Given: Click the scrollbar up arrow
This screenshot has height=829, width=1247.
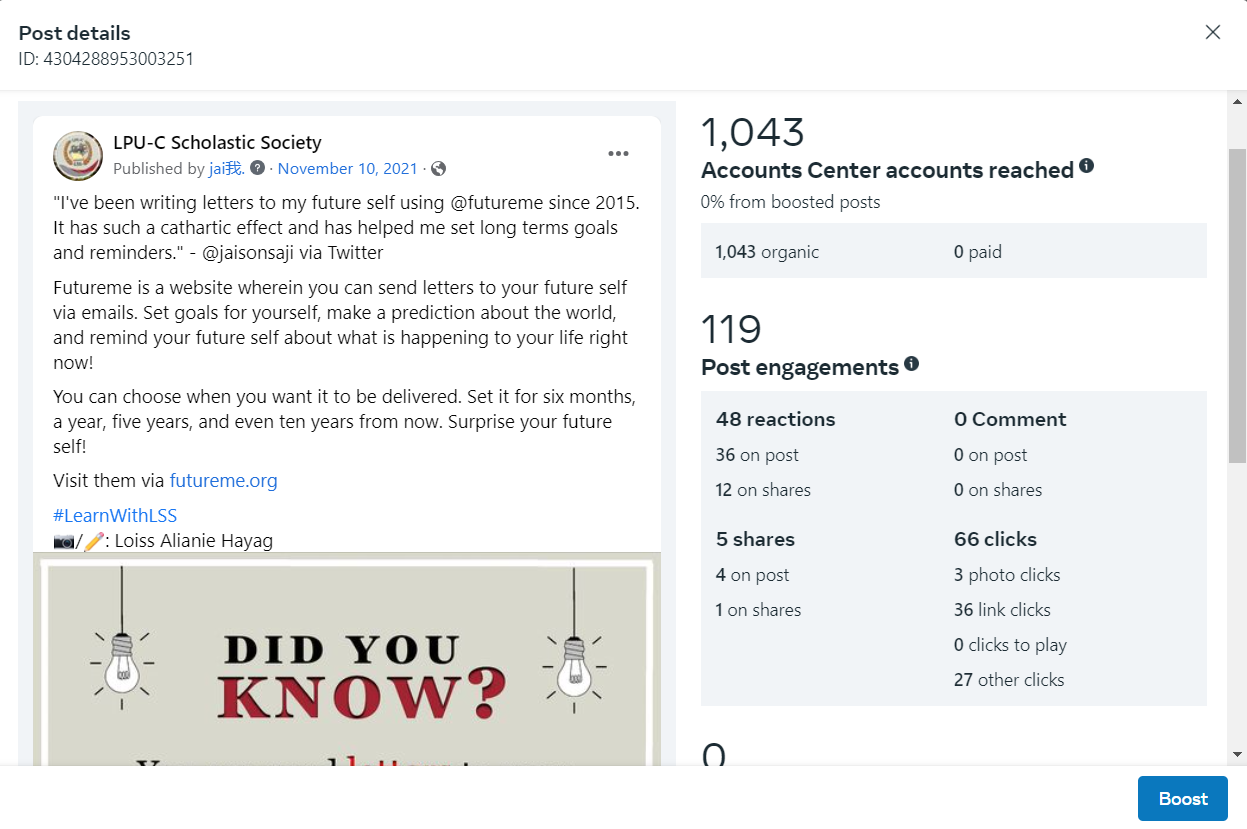Looking at the screenshot, I should tap(1237, 102).
